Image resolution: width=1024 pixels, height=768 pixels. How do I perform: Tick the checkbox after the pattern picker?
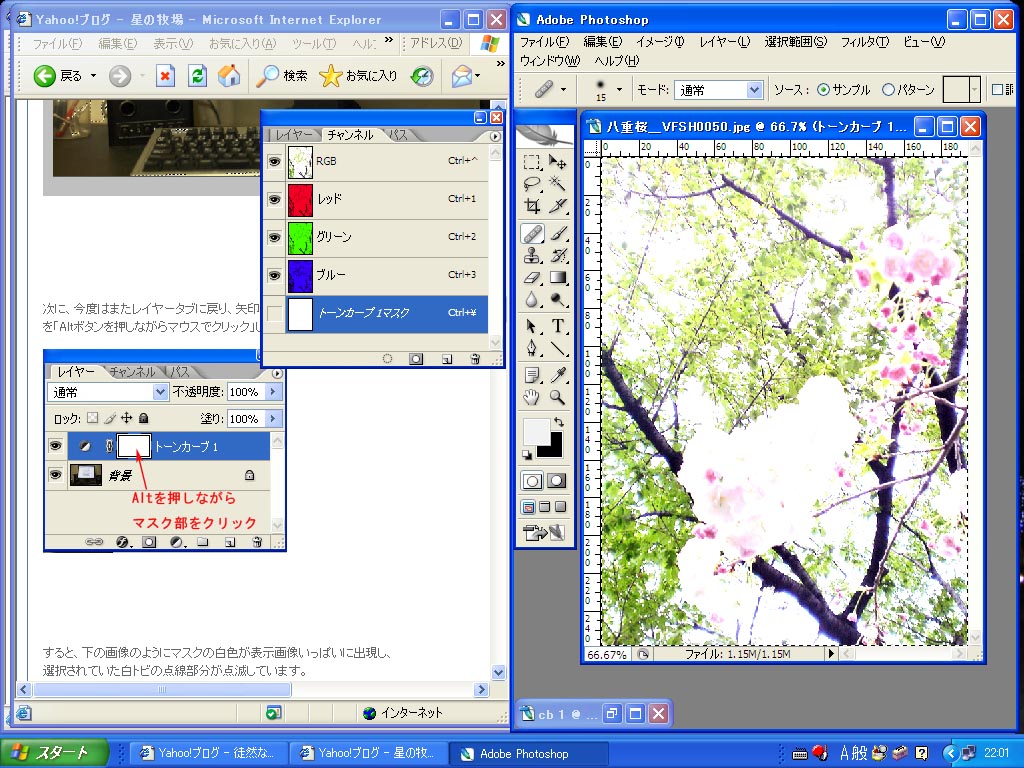997,89
